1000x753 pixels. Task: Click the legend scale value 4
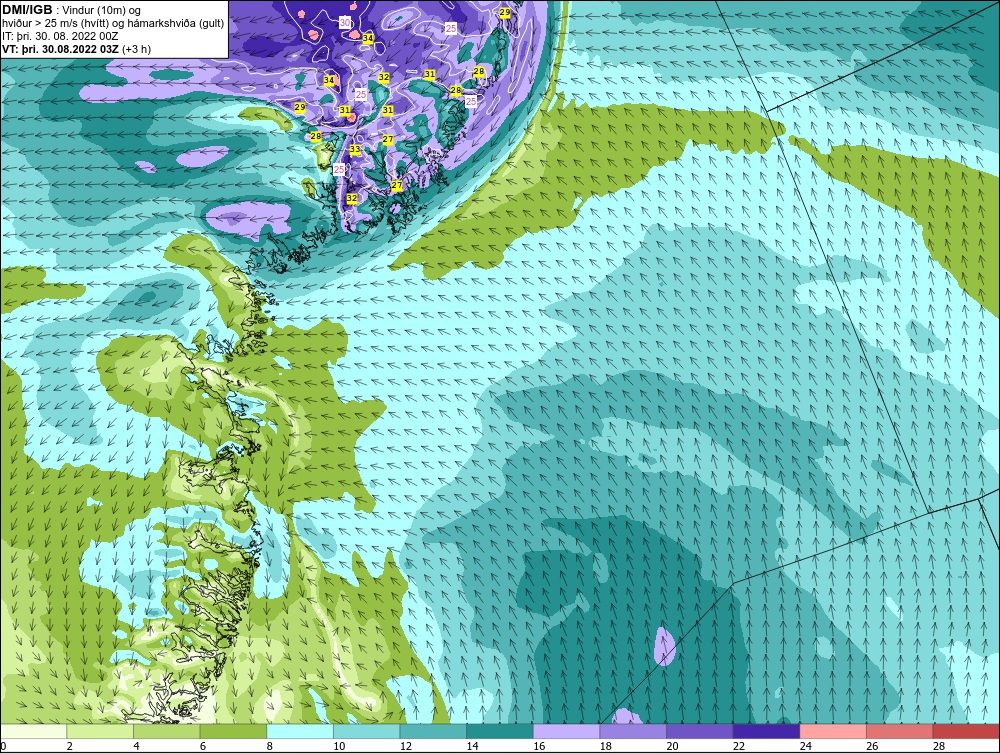coord(136,746)
